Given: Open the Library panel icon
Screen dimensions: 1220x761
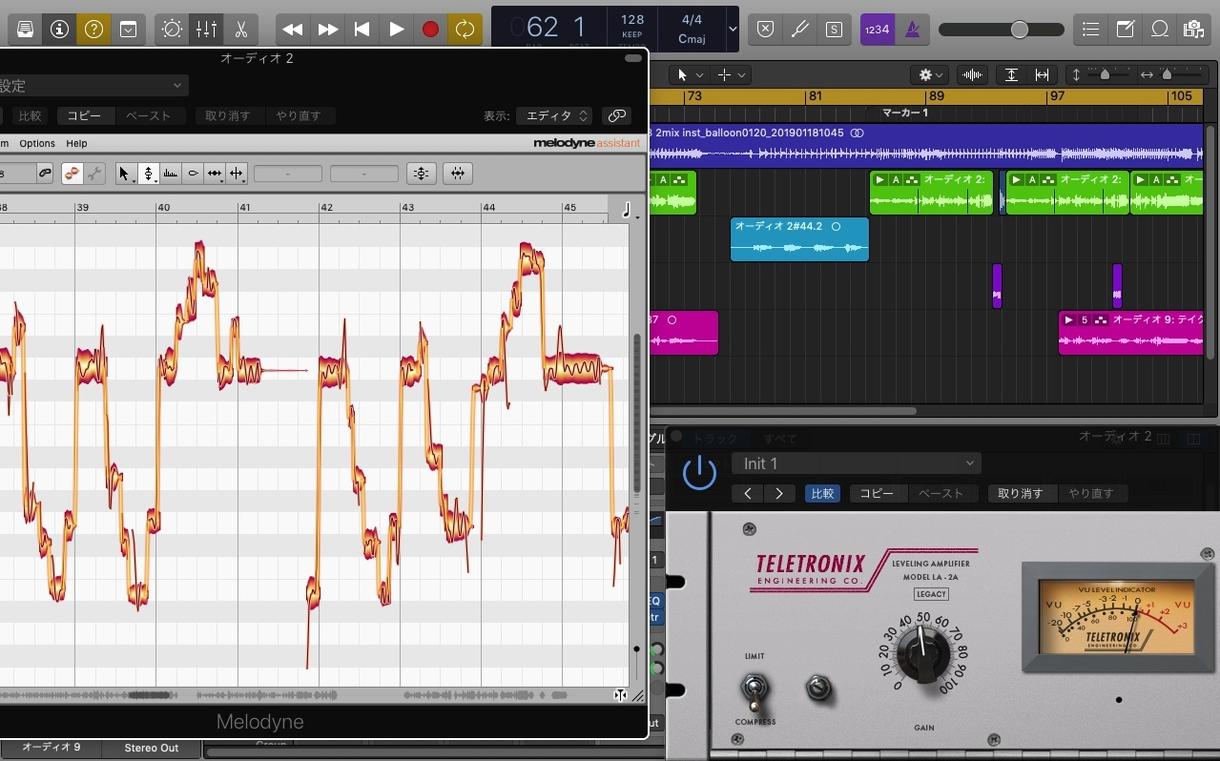Looking at the screenshot, I should click(25, 29).
